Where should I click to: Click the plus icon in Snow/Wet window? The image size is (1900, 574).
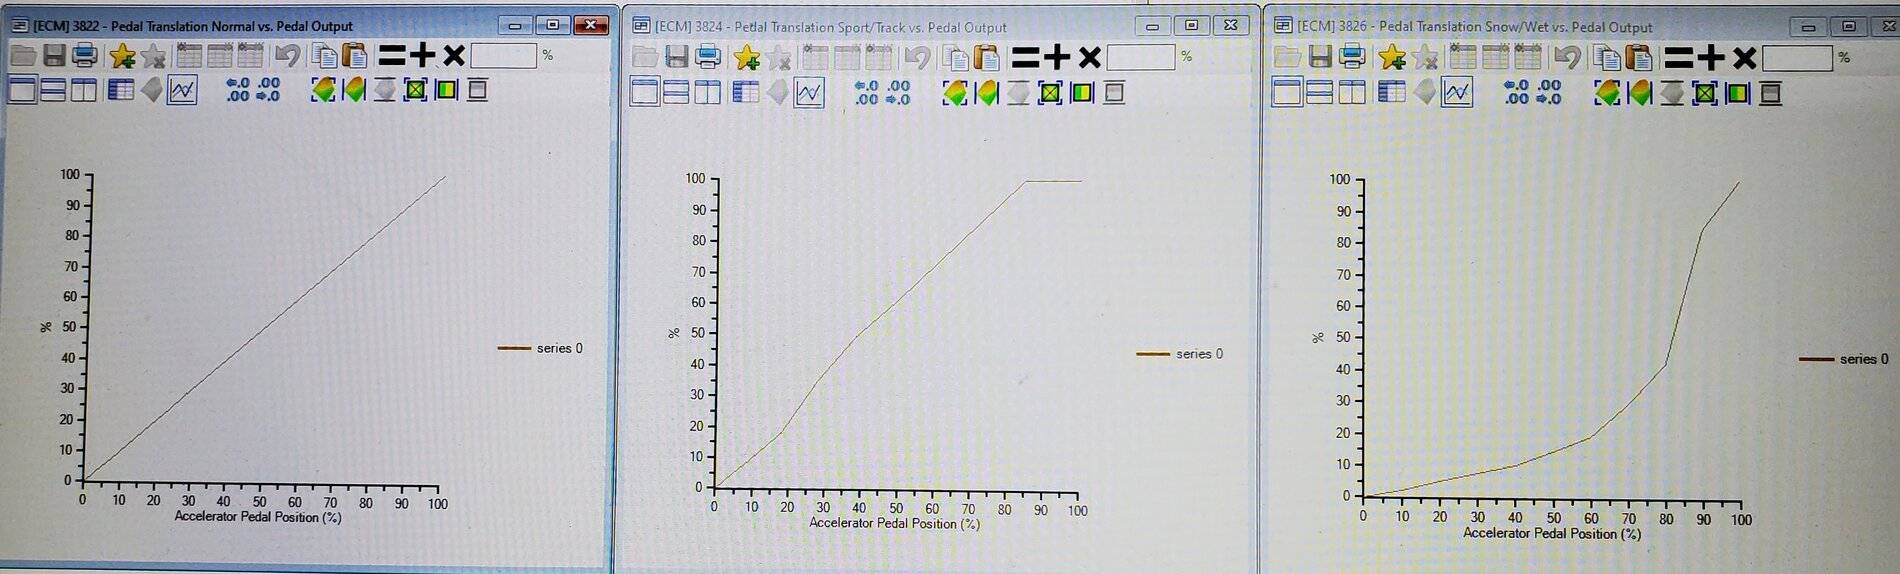(1712, 58)
